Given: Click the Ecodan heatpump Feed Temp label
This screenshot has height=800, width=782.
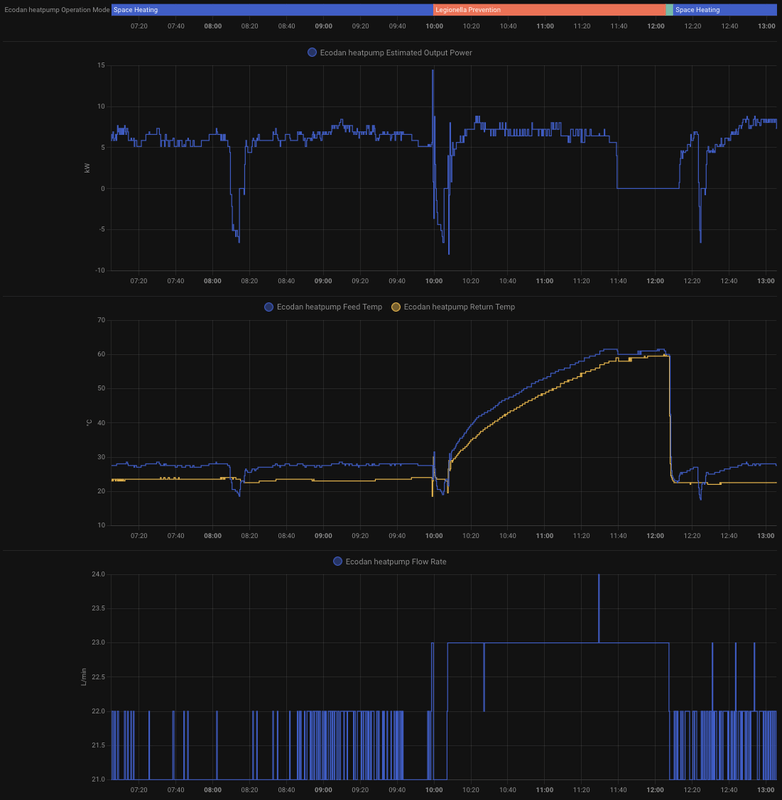Looking at the screenshot, I should click(x=329, y=307).
